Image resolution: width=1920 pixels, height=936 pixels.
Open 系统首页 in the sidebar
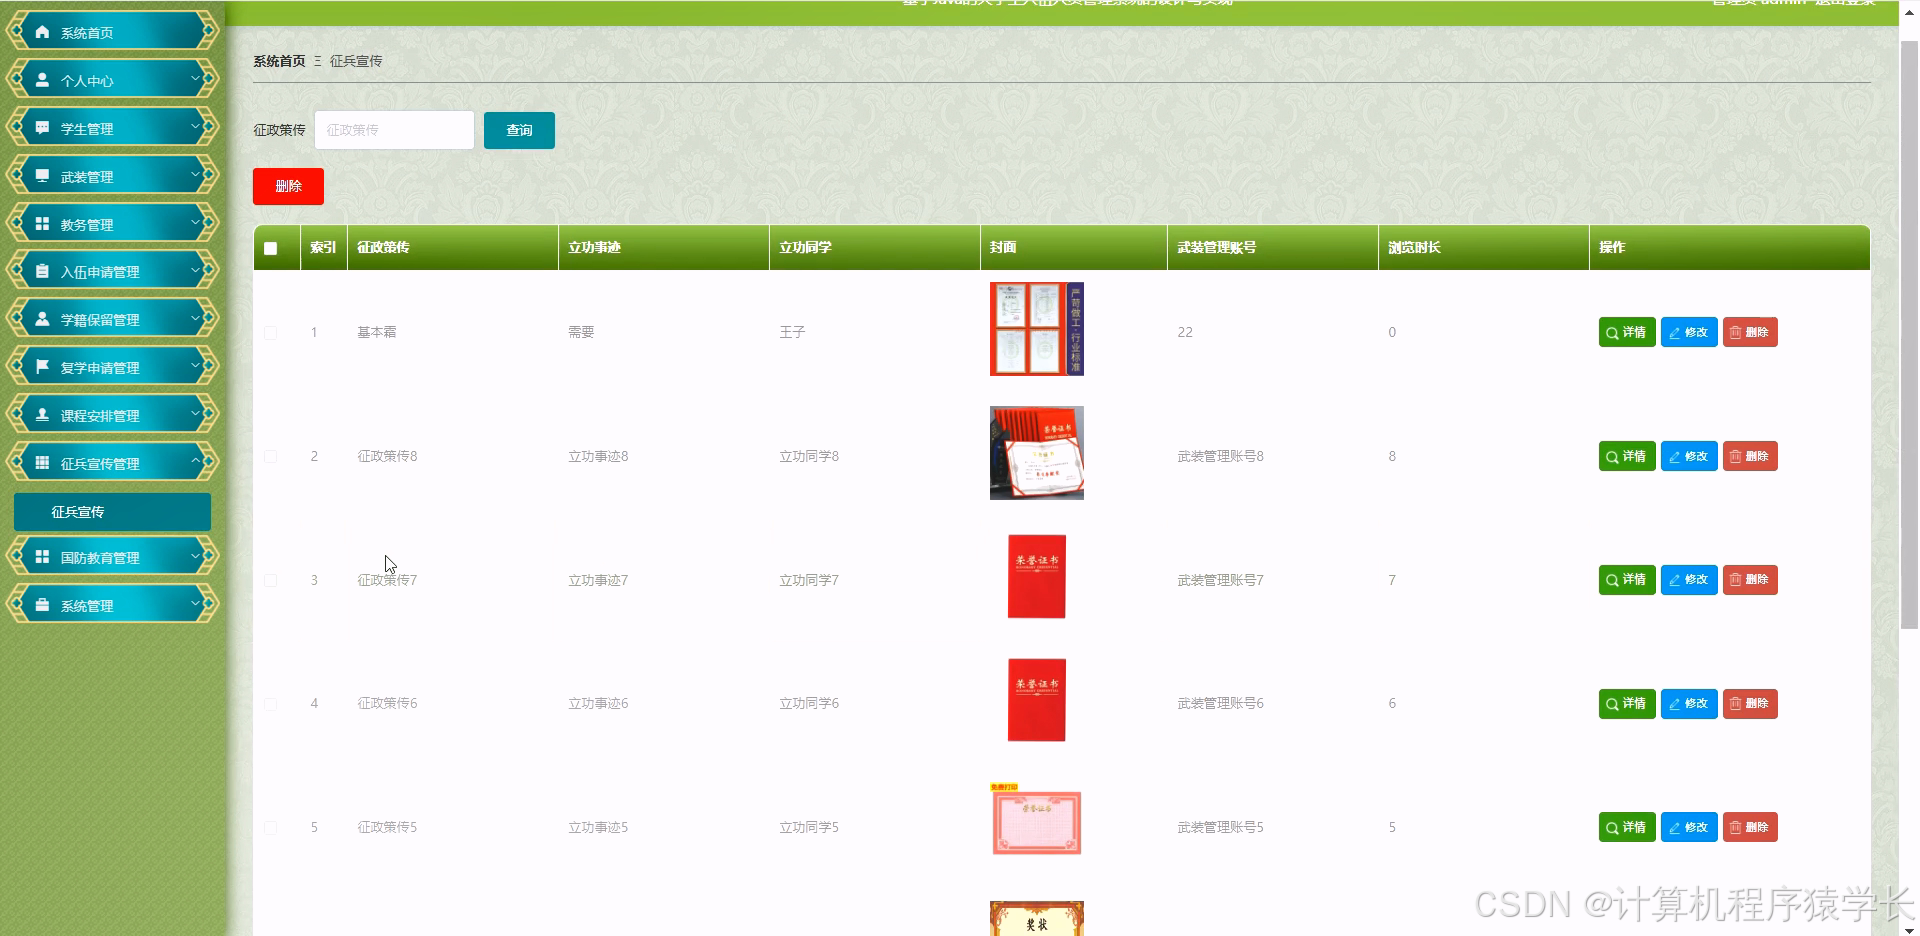tap(112, 32)
